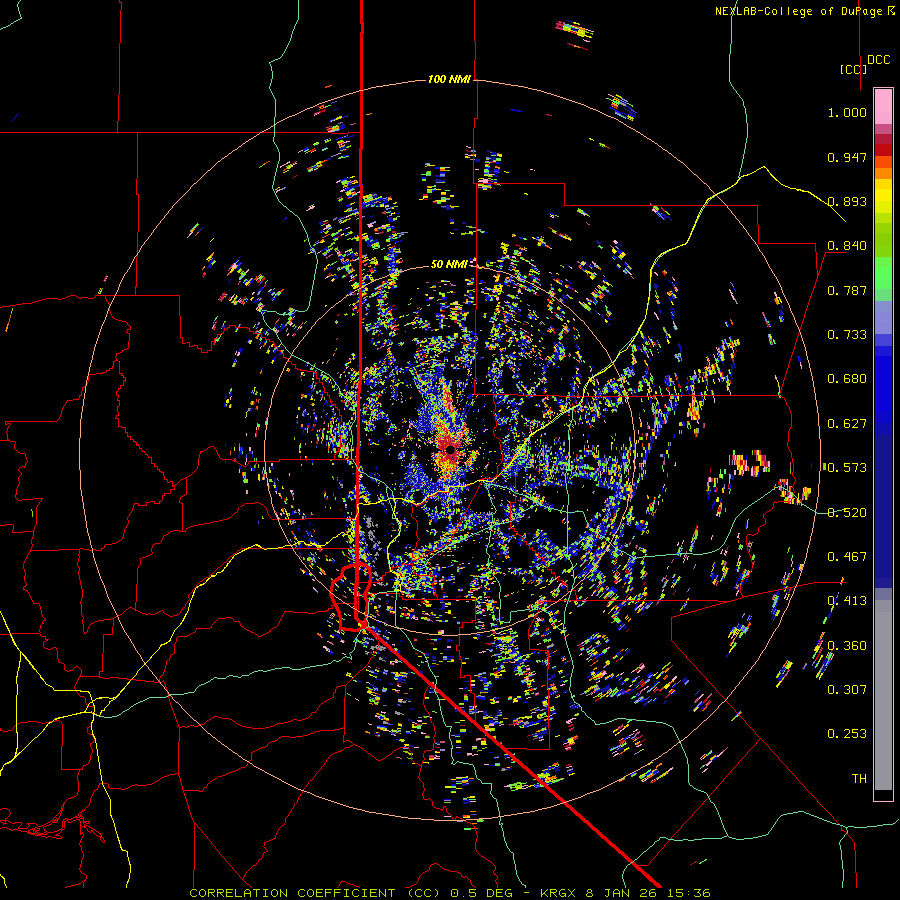Image resolution: width=900 pixels, height=900 pixels.
Task: Click the 0.627 scale value
Action: (x=847, y=423)
